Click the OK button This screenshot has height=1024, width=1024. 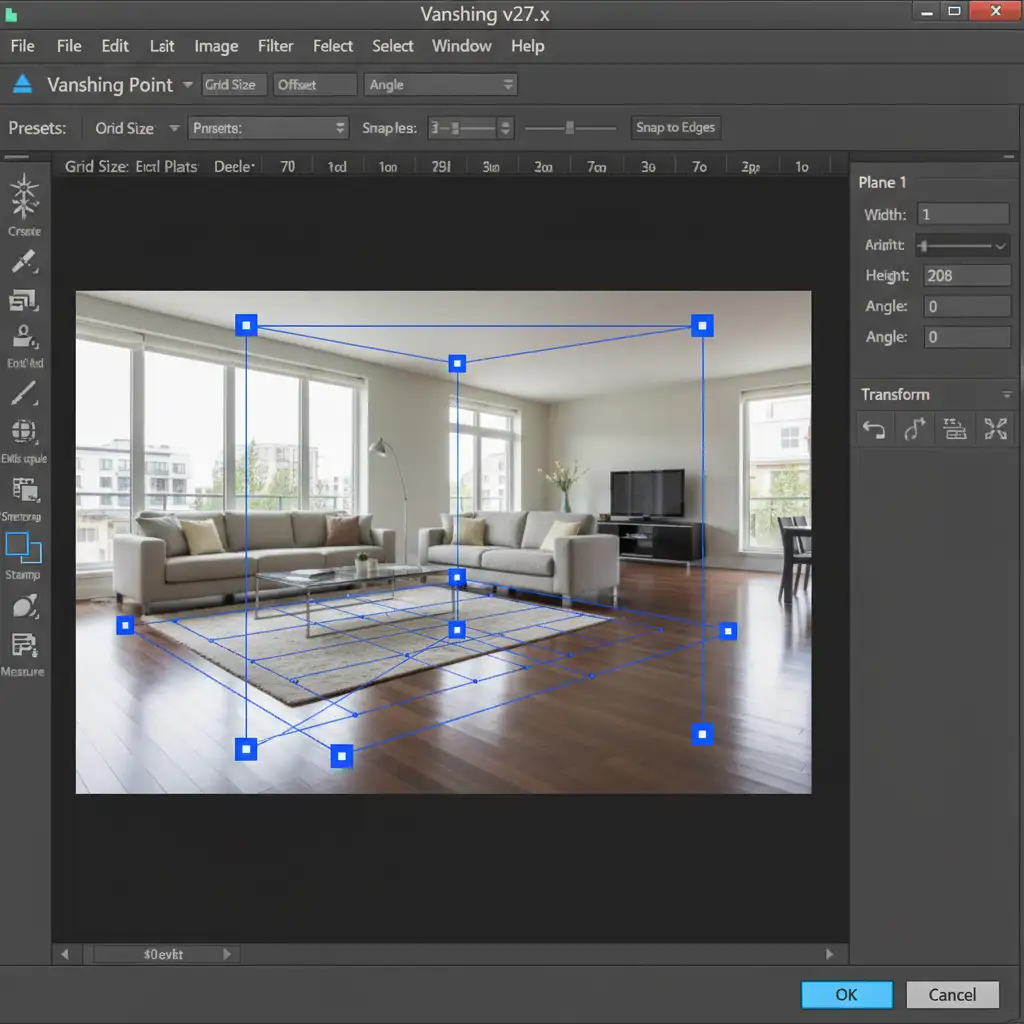(846, 994)
